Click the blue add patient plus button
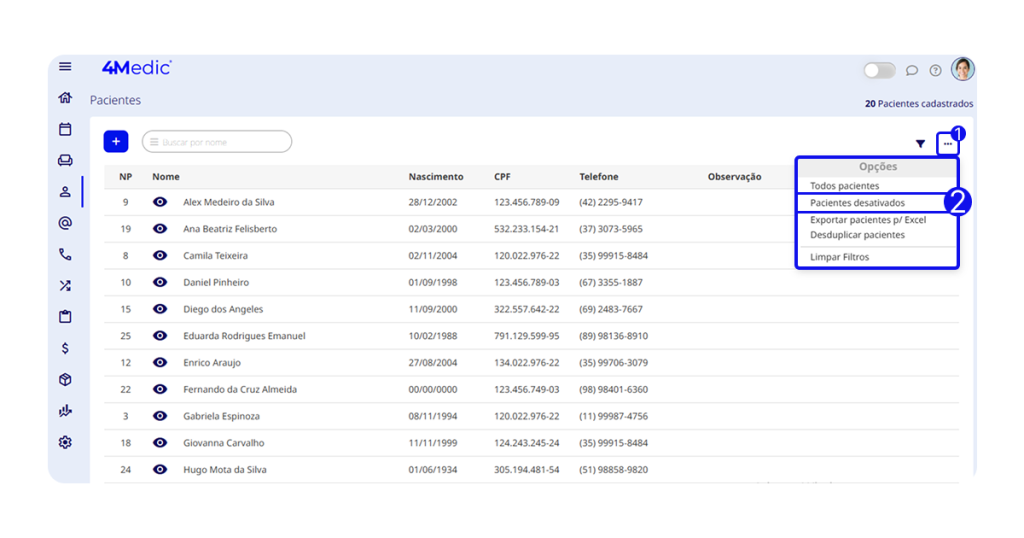 click(x=116, y=142)
